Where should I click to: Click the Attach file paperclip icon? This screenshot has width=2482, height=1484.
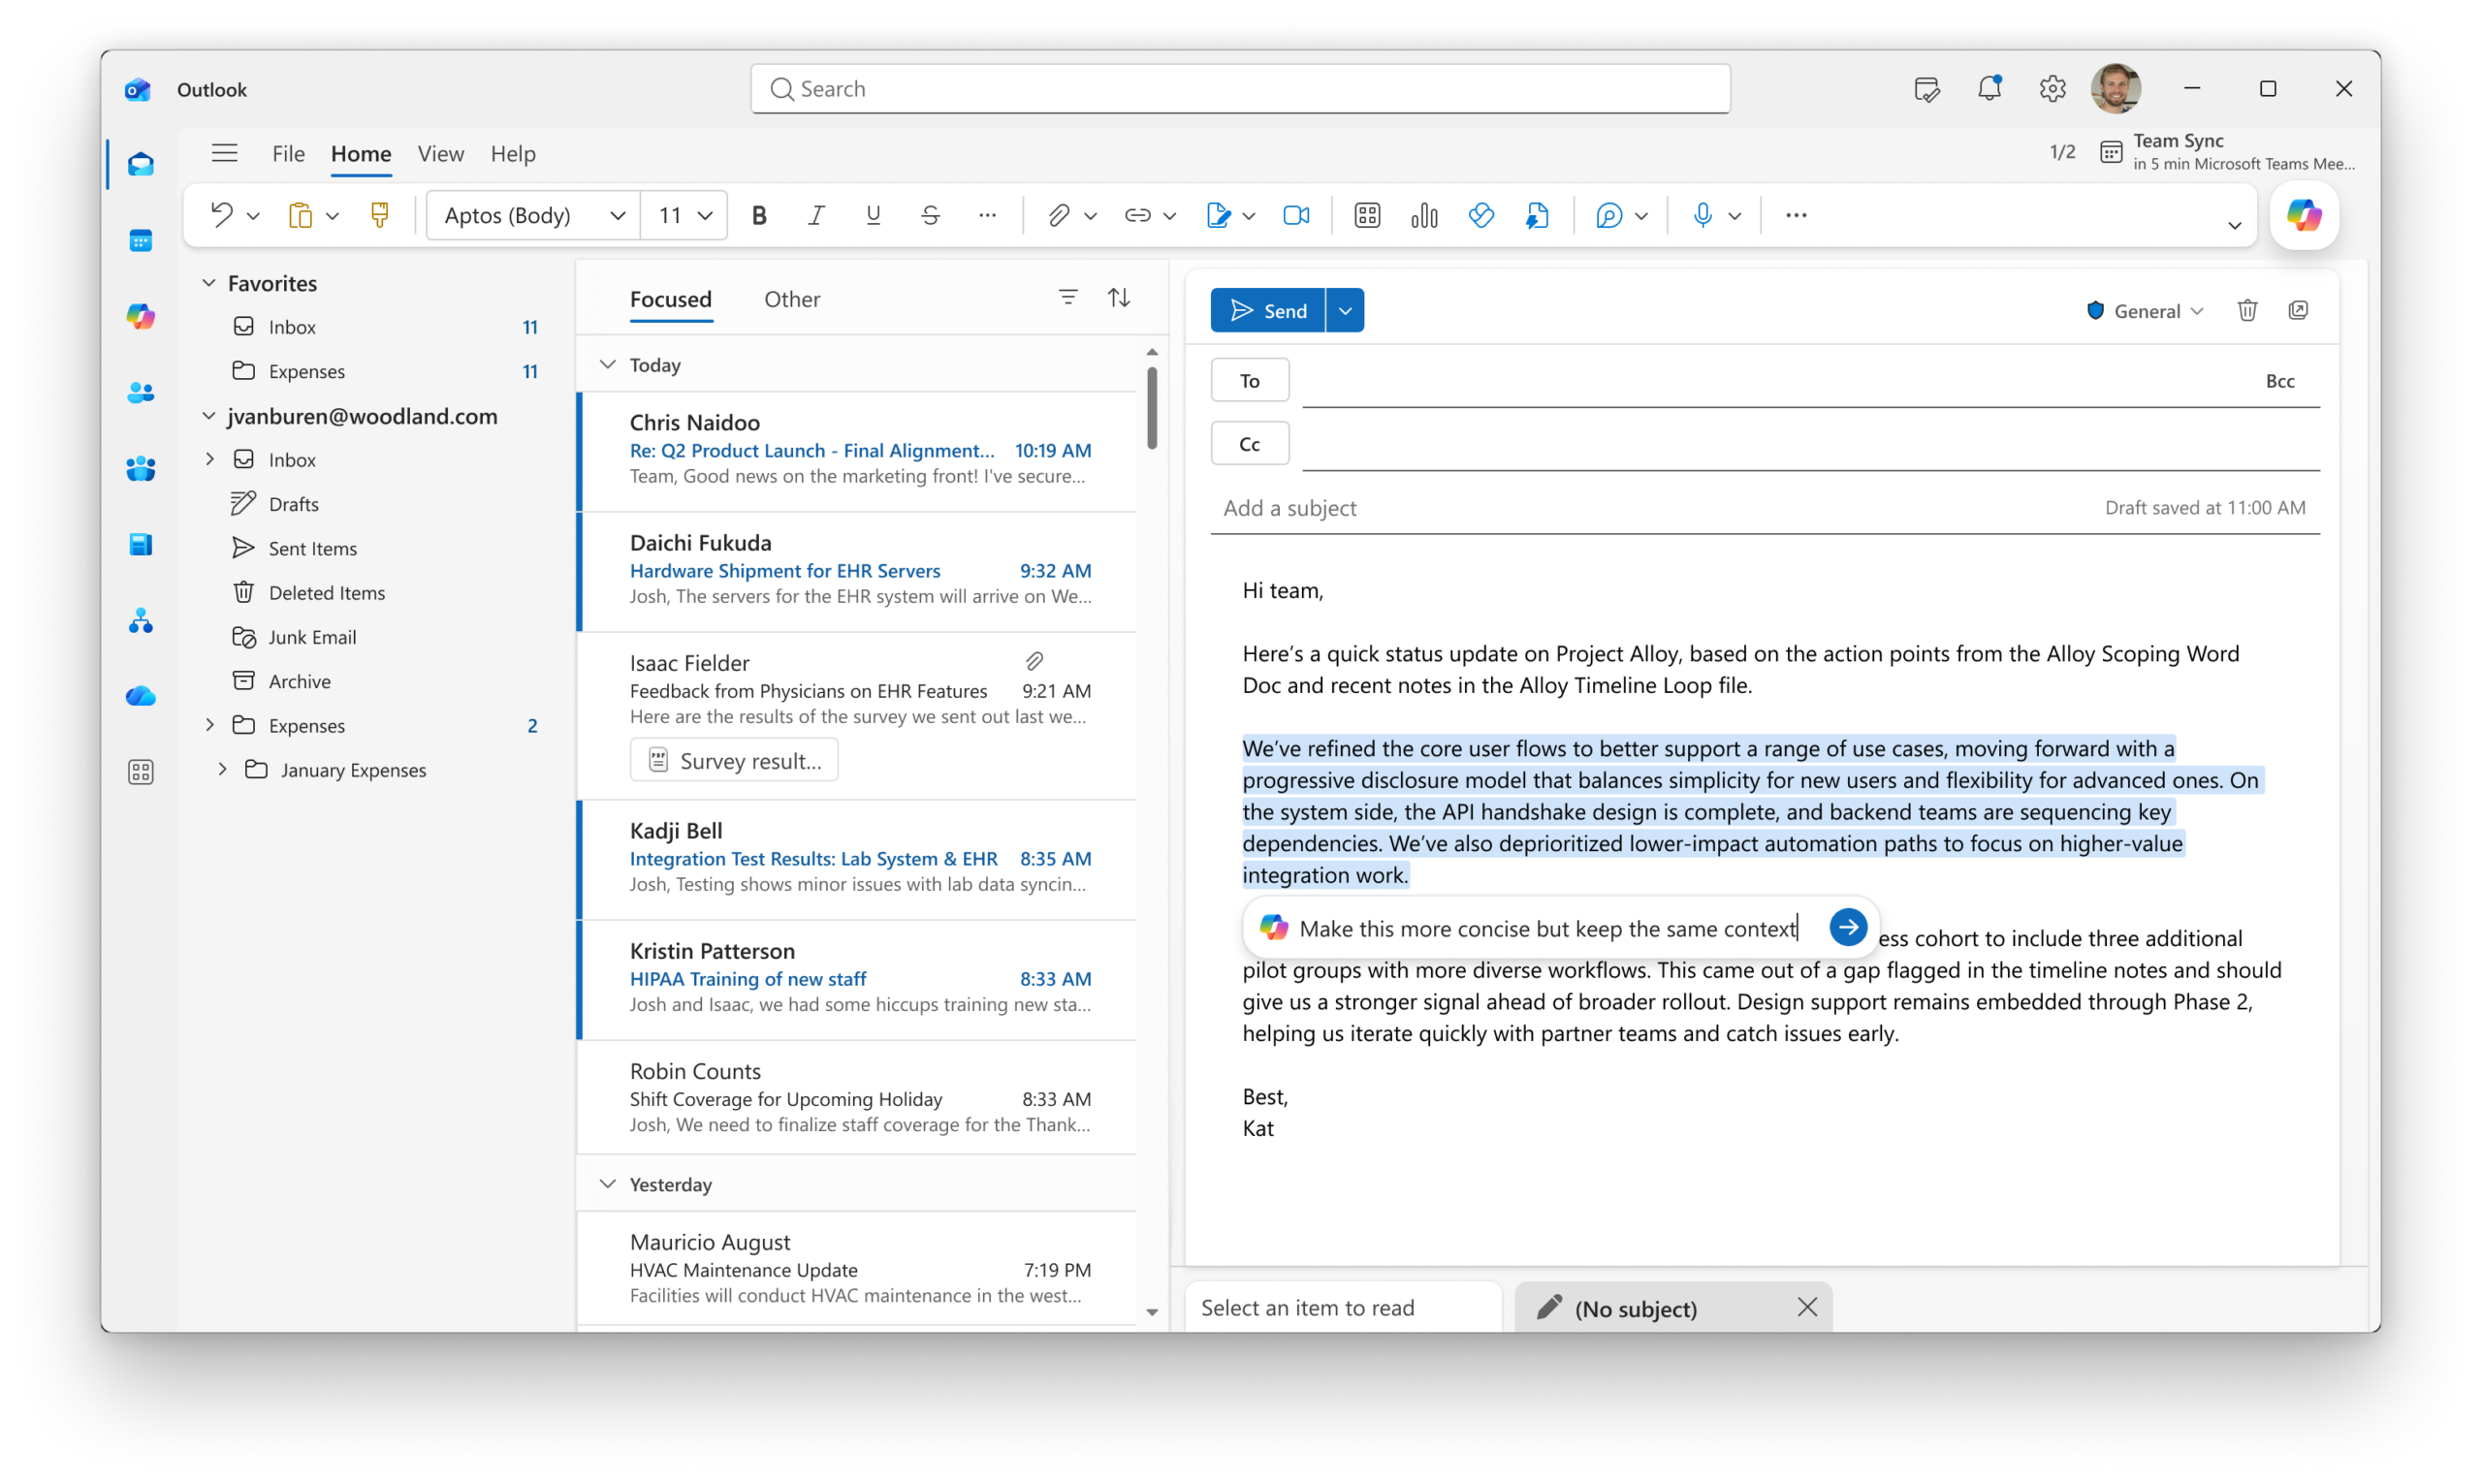(1058, 215)
